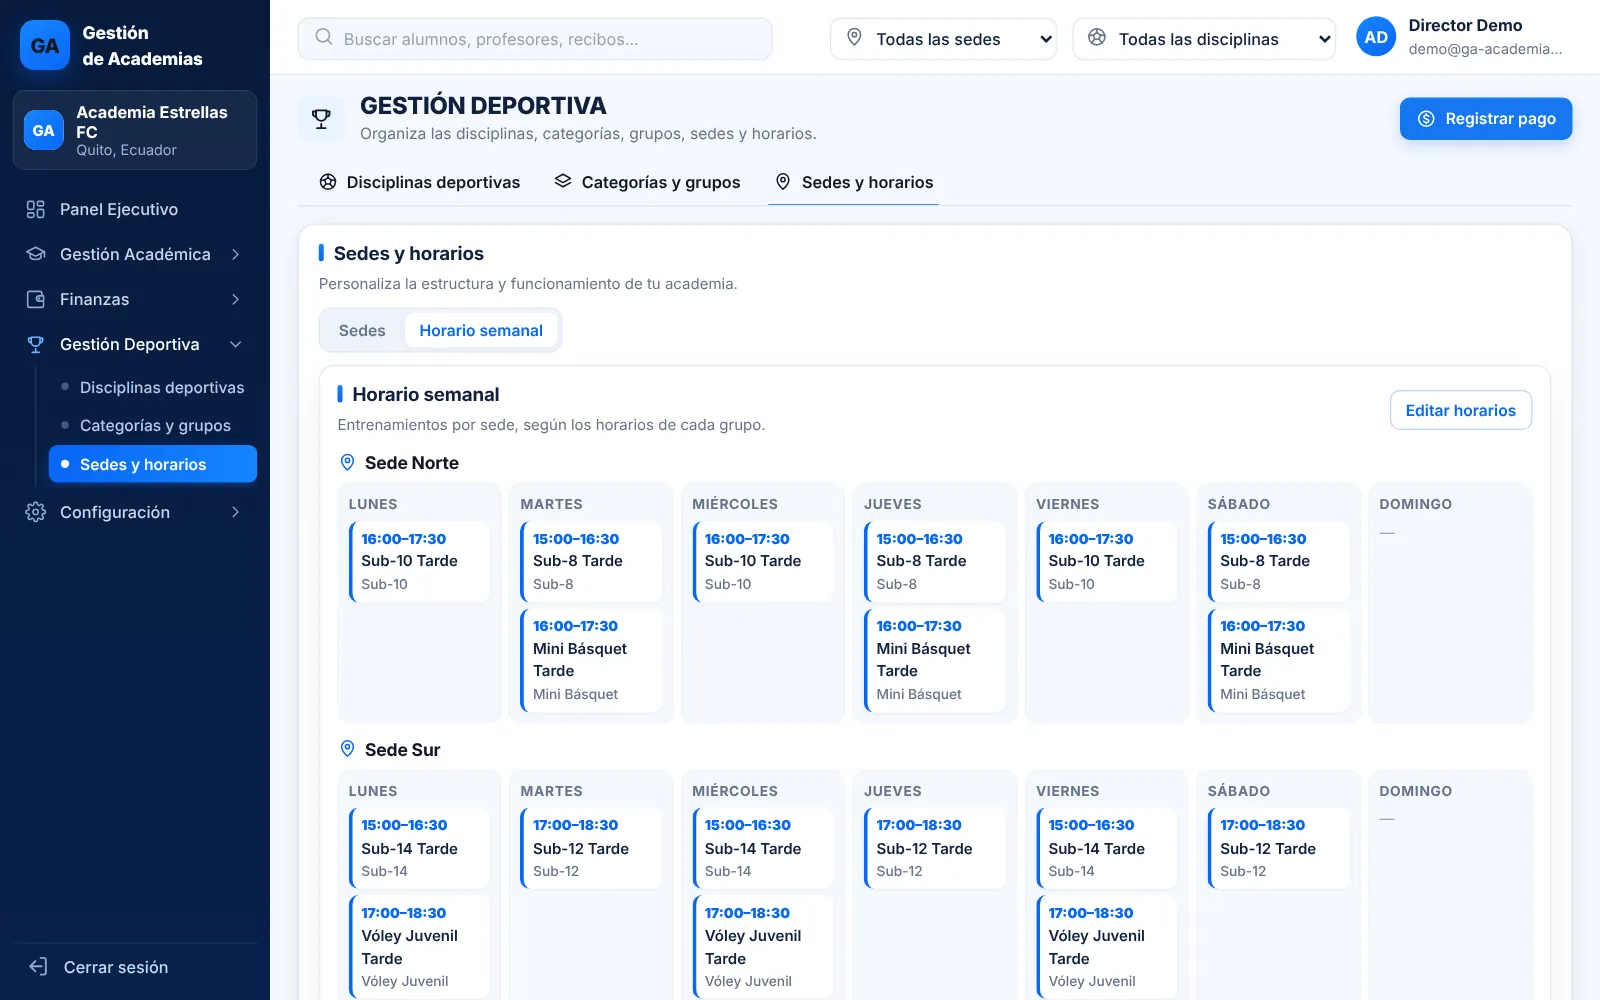1600x1000 pixels.
Task: Click Sede Norte Jueves Mini Básquet Tarde card
Action: coord(935,660)
